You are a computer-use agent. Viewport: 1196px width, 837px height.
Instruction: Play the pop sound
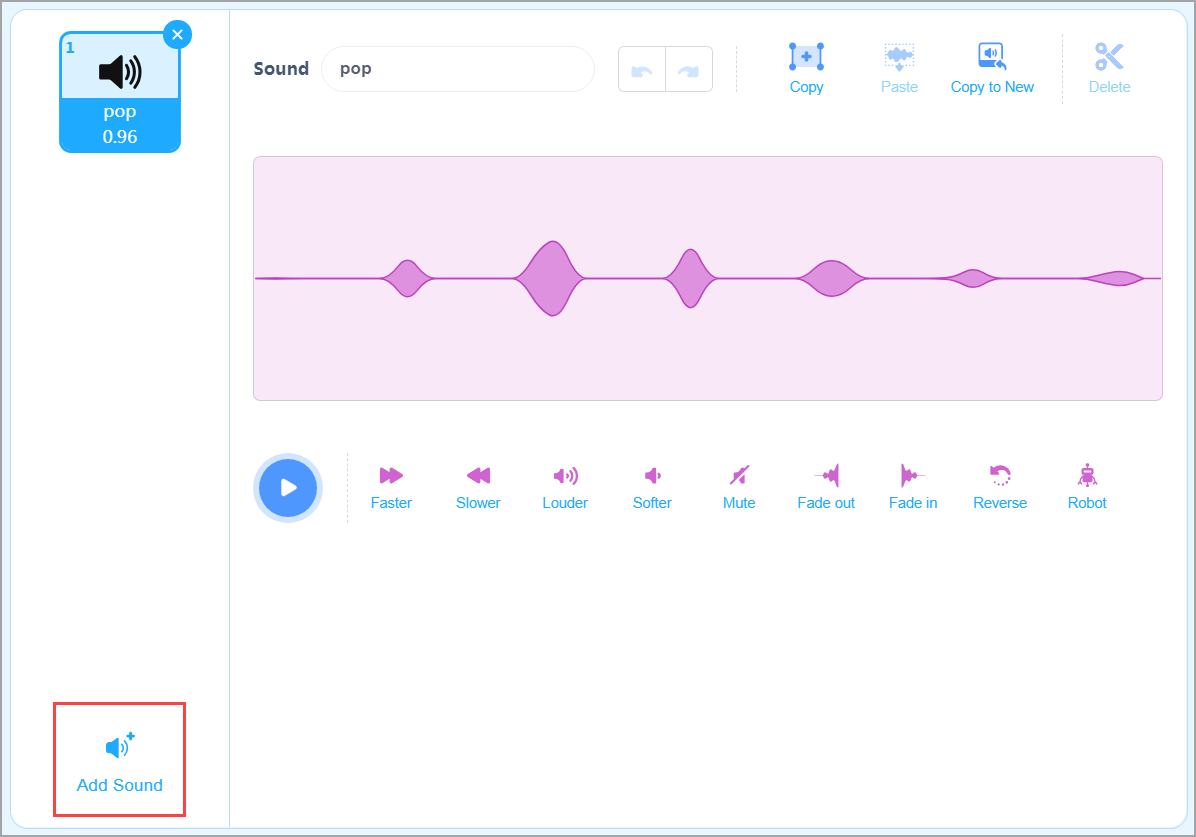click(287, 487)
